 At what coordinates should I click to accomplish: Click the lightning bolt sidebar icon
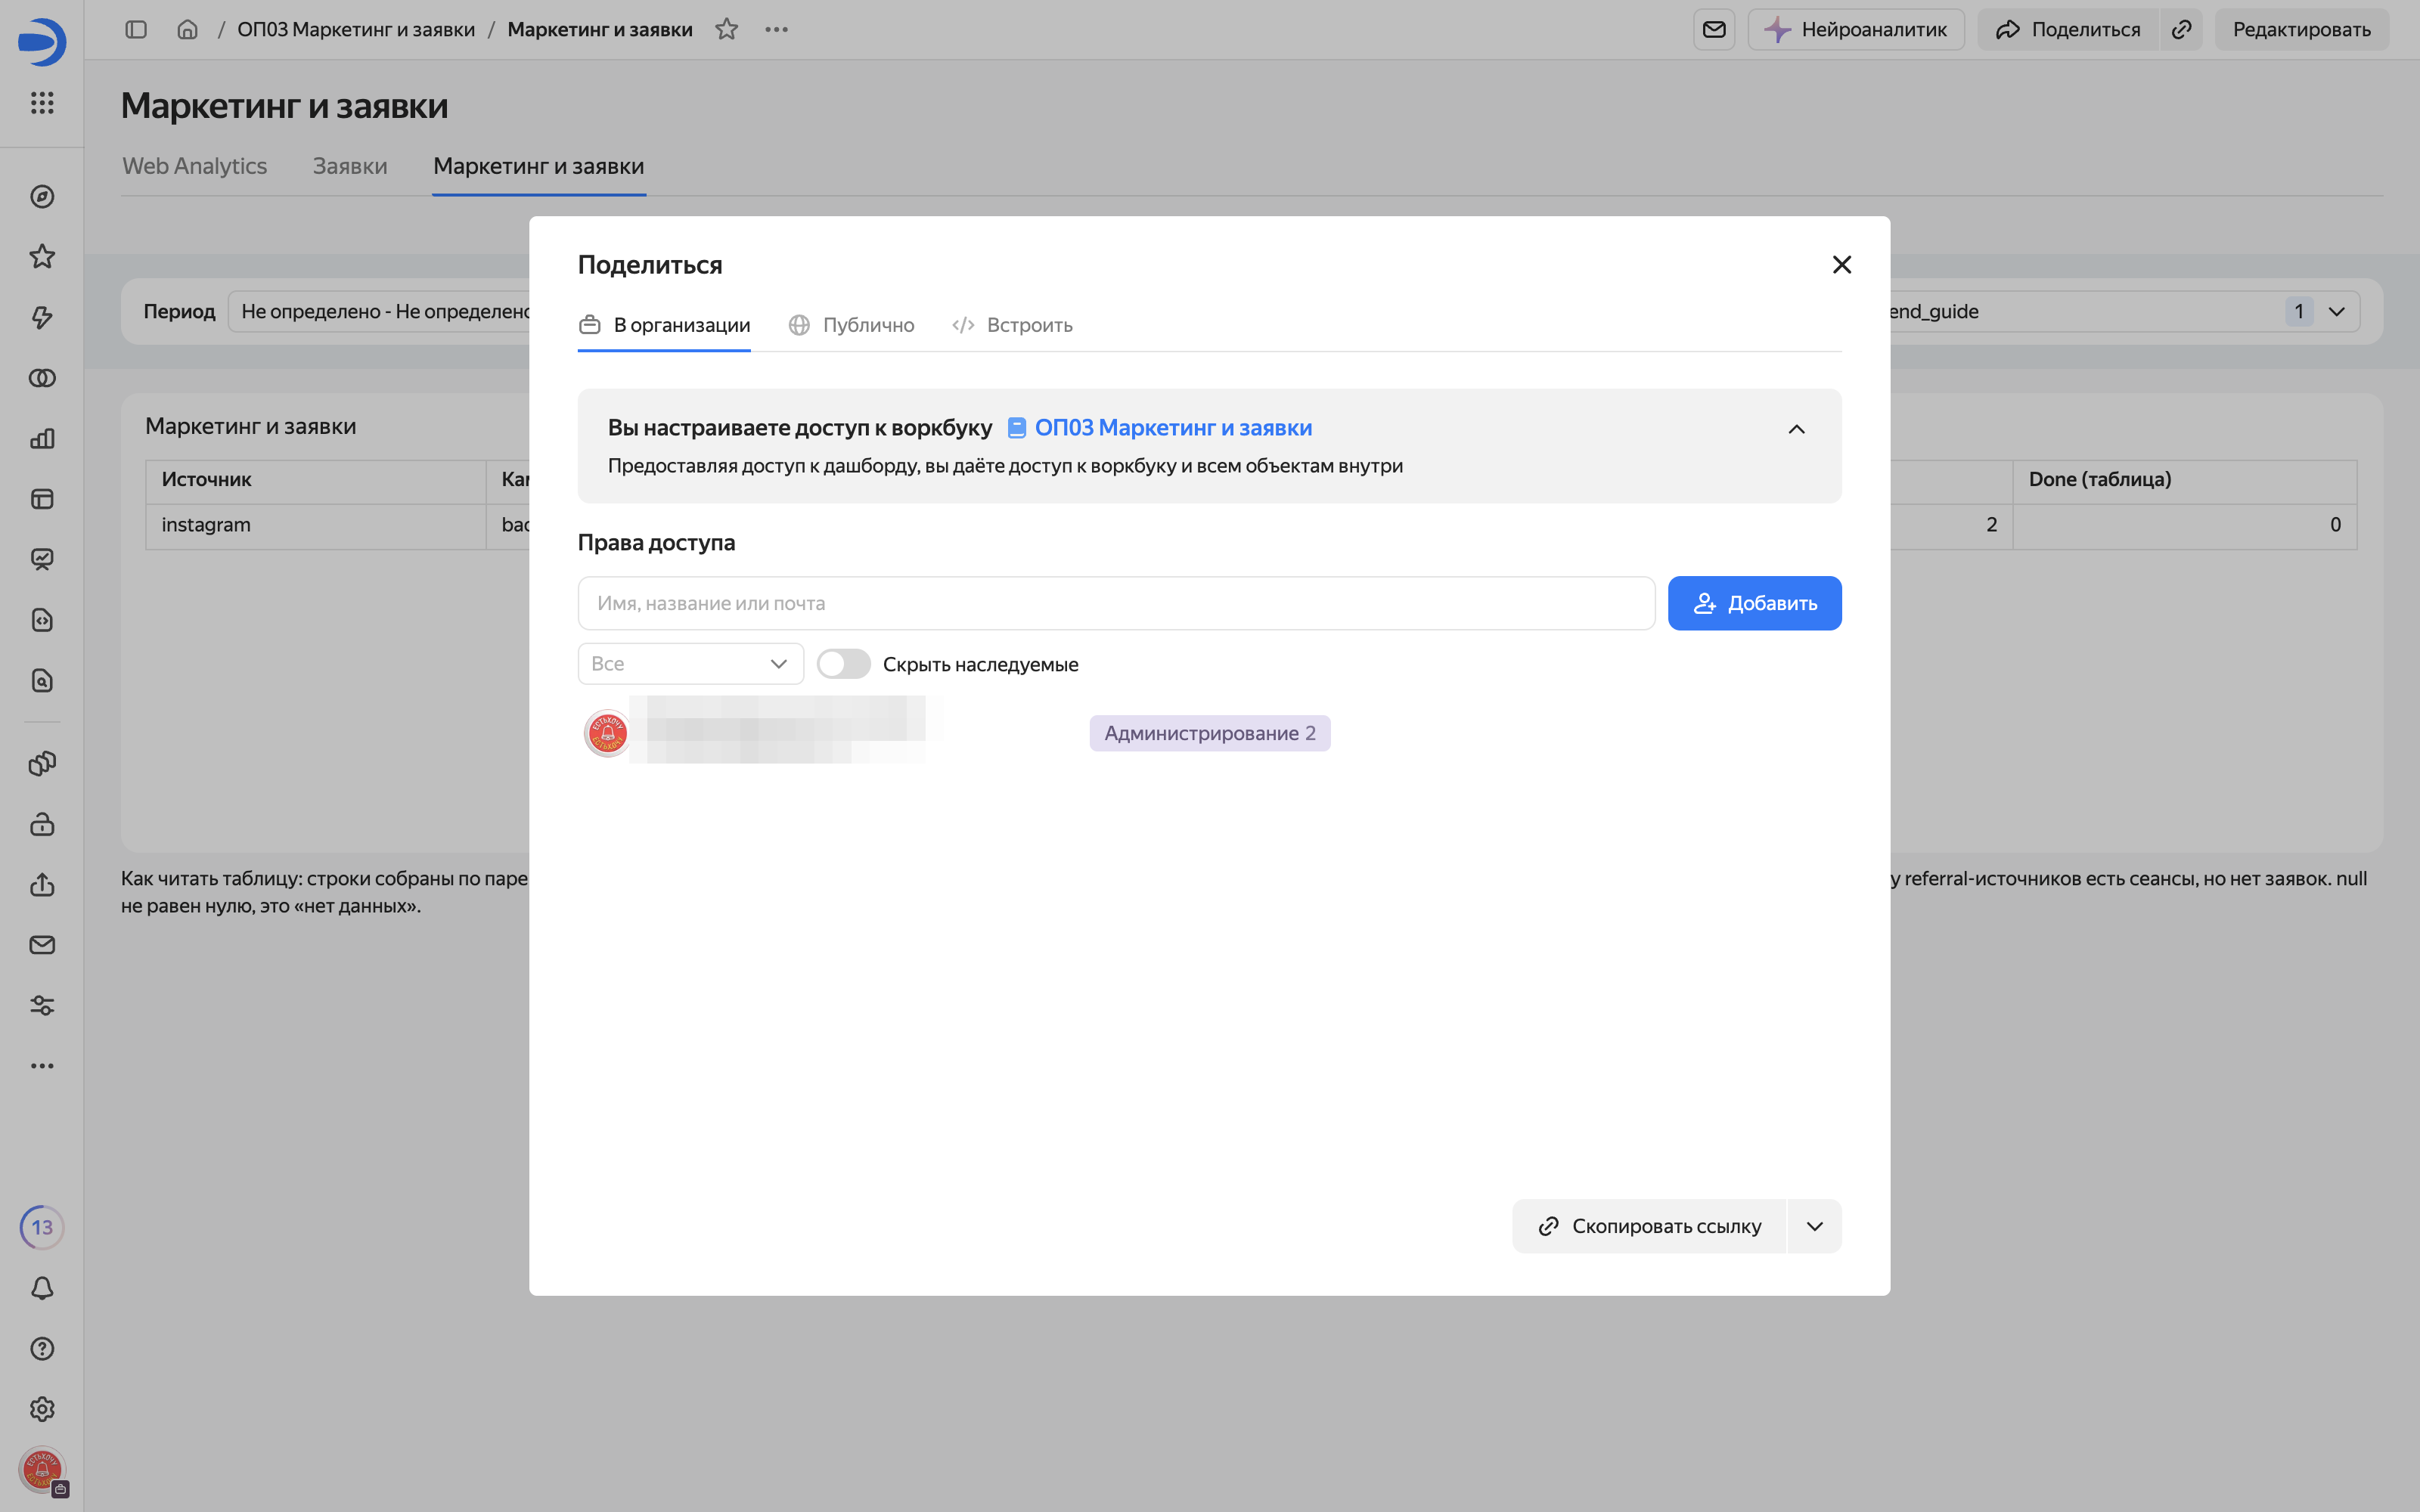(x=42, y=318)
